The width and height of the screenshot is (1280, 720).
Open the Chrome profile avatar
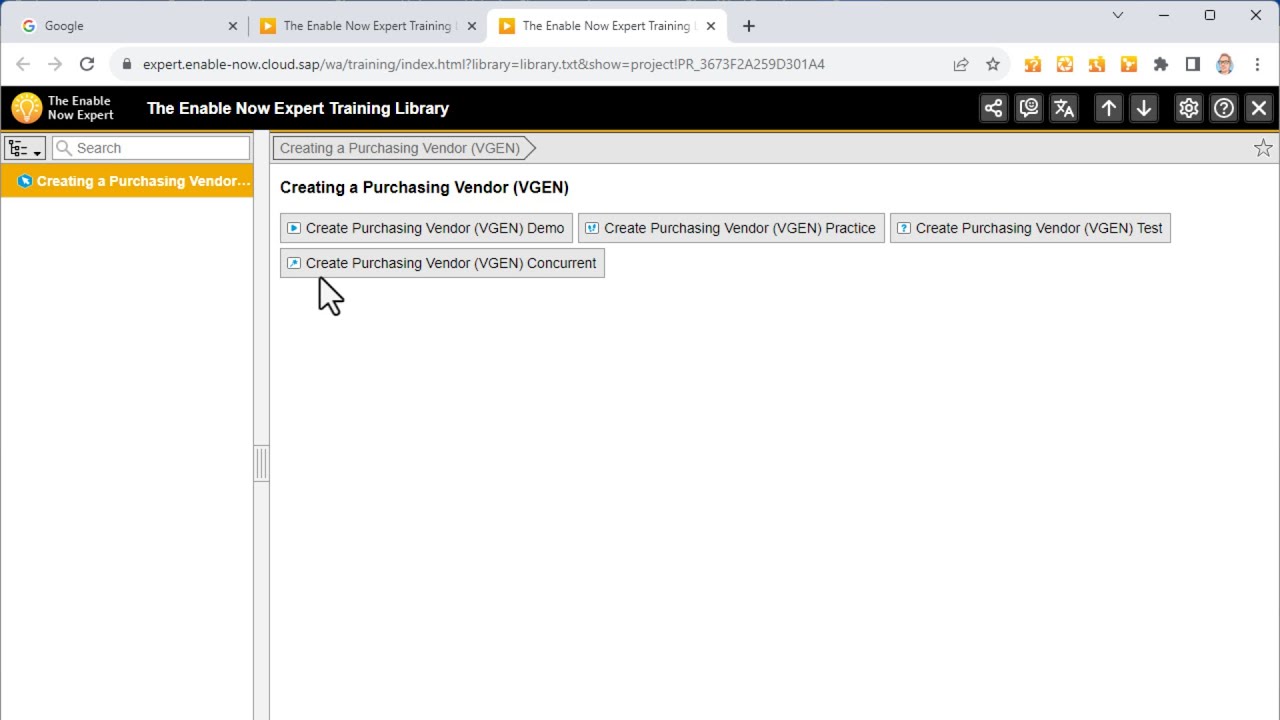pos(1225,64)
